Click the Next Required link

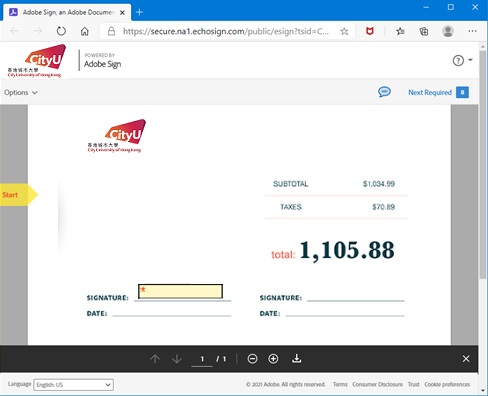pyautogui.click(x=430, y=92)
